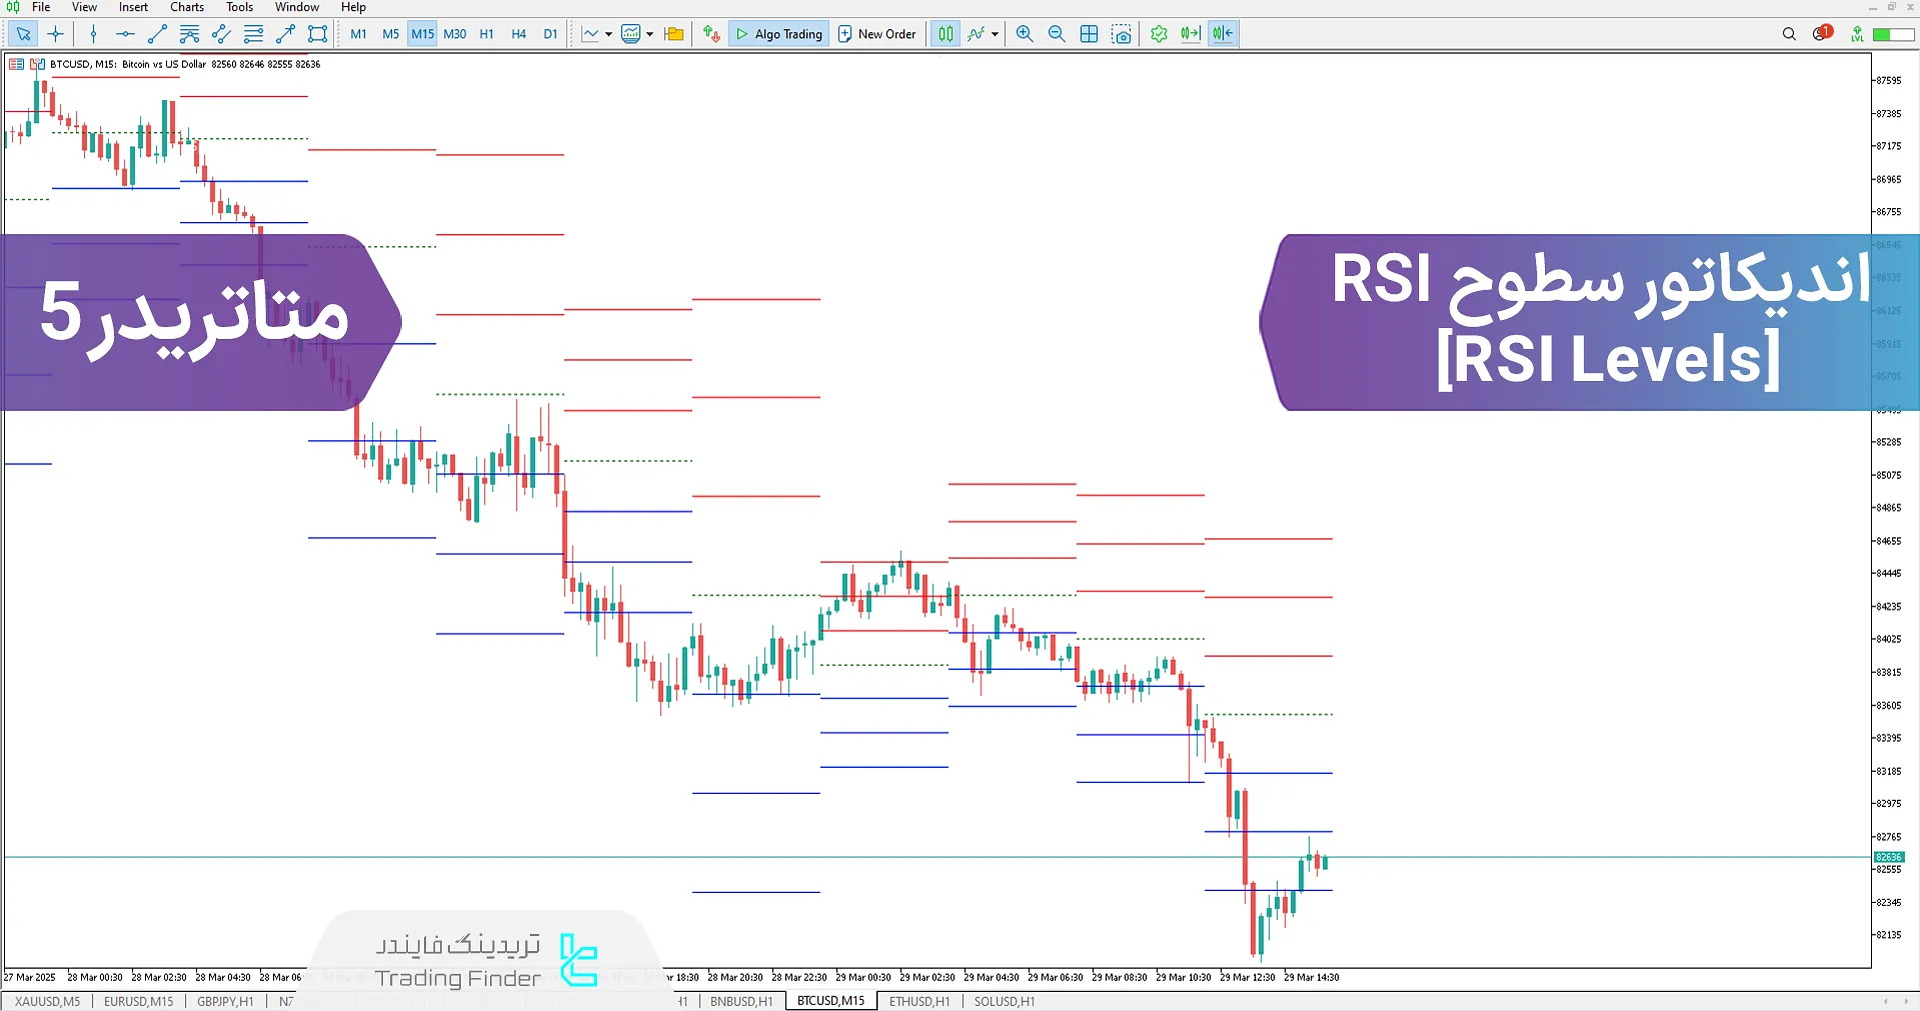Open the chart screenshot camera tool

pos(1122,33)
